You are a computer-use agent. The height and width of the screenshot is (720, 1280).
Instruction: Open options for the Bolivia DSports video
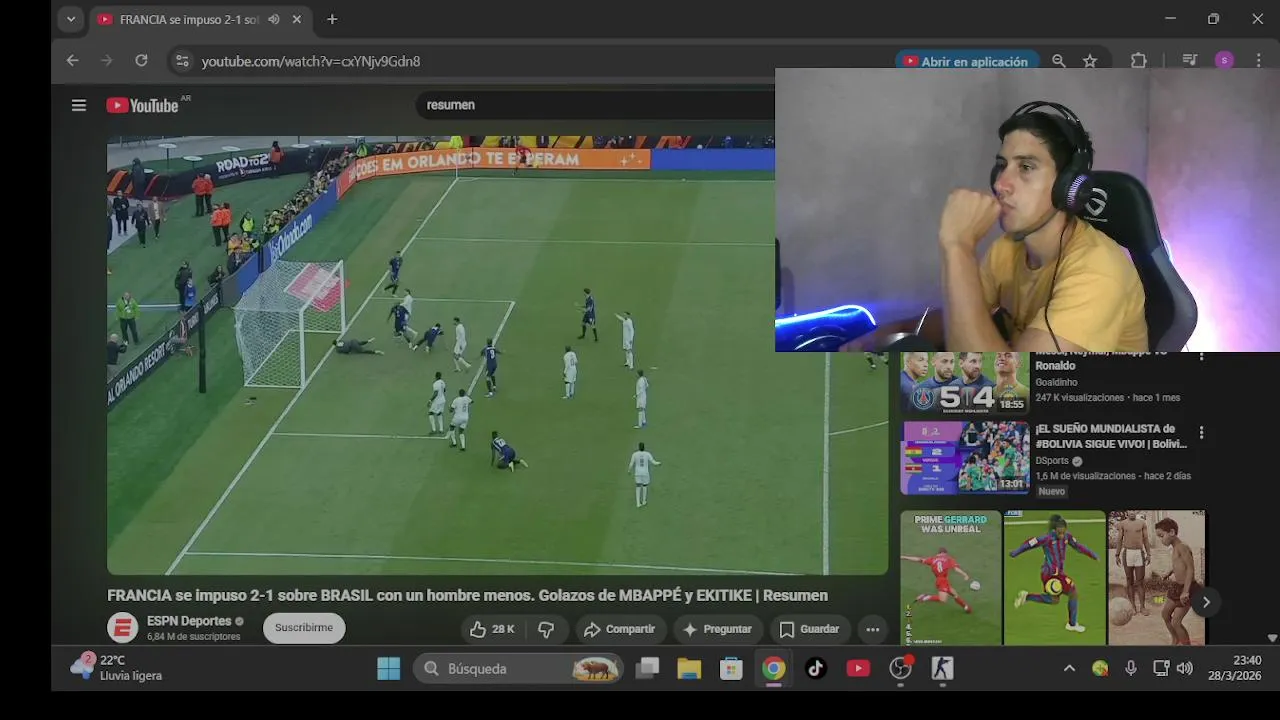pyautogui.click(x=1201, y=433)
